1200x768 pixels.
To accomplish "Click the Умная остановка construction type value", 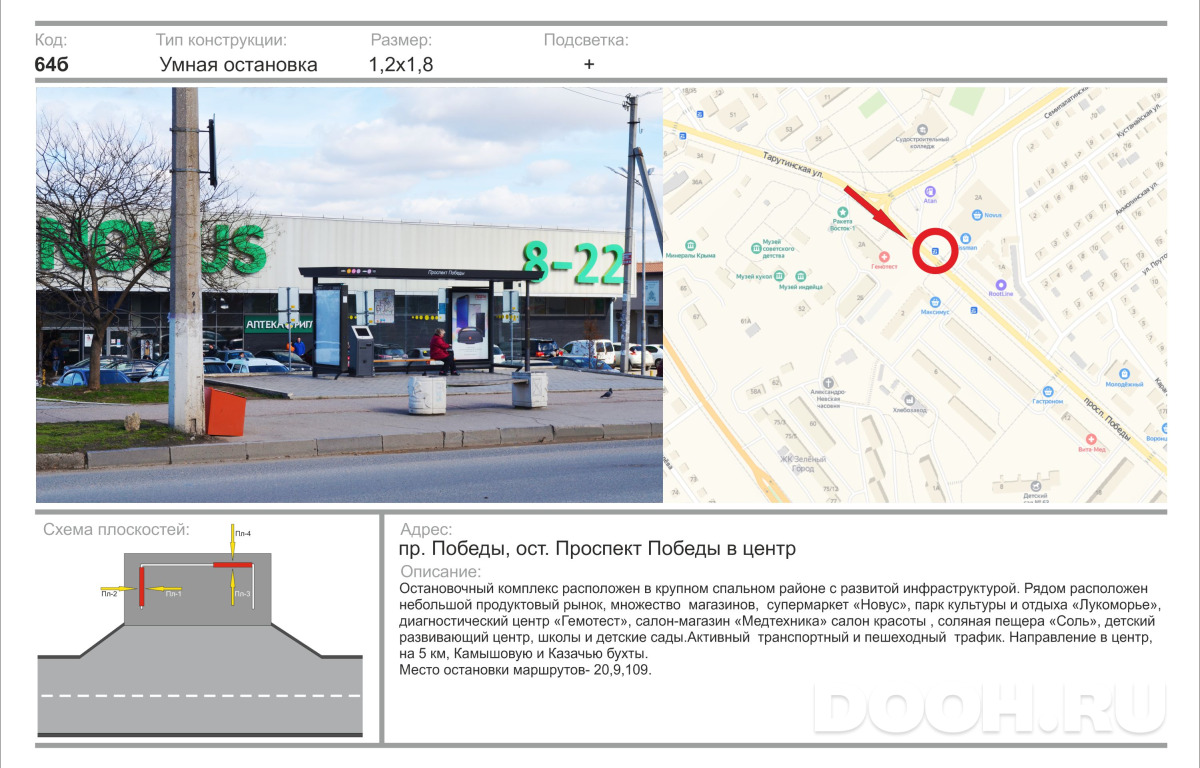I will click(239, 65).
